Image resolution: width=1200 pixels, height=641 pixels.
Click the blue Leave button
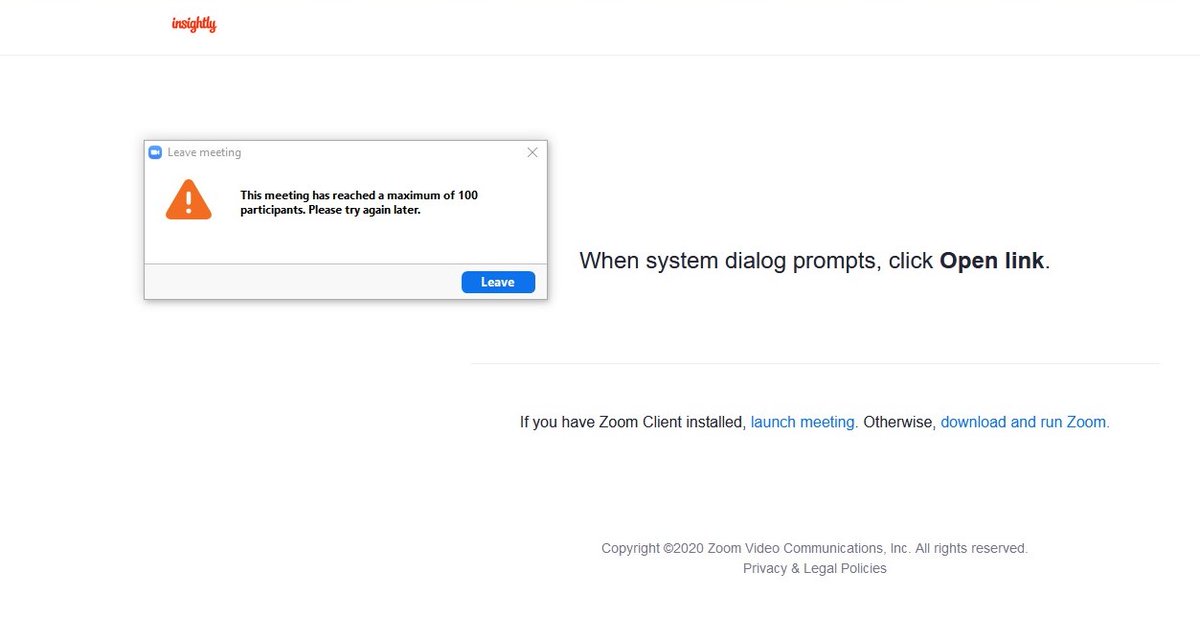point(498,282)
